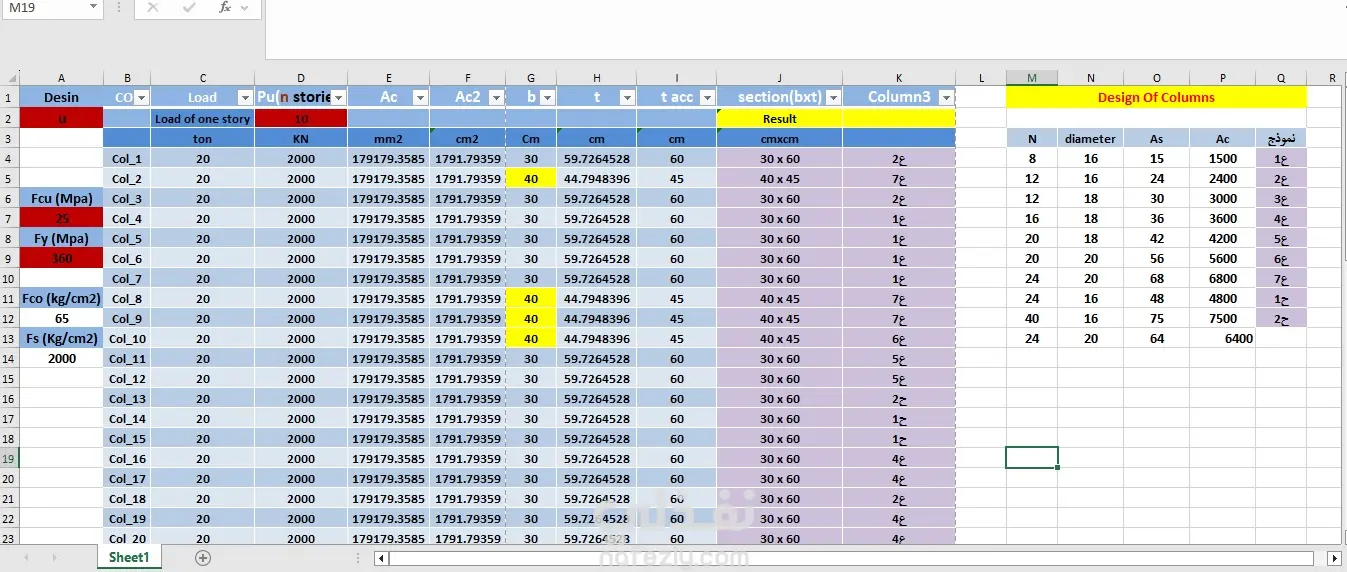The width and height of the screenshot is (1347, 572).
Task: Open the Pu(n stories filter dropdown
Action: click(339, 97)
